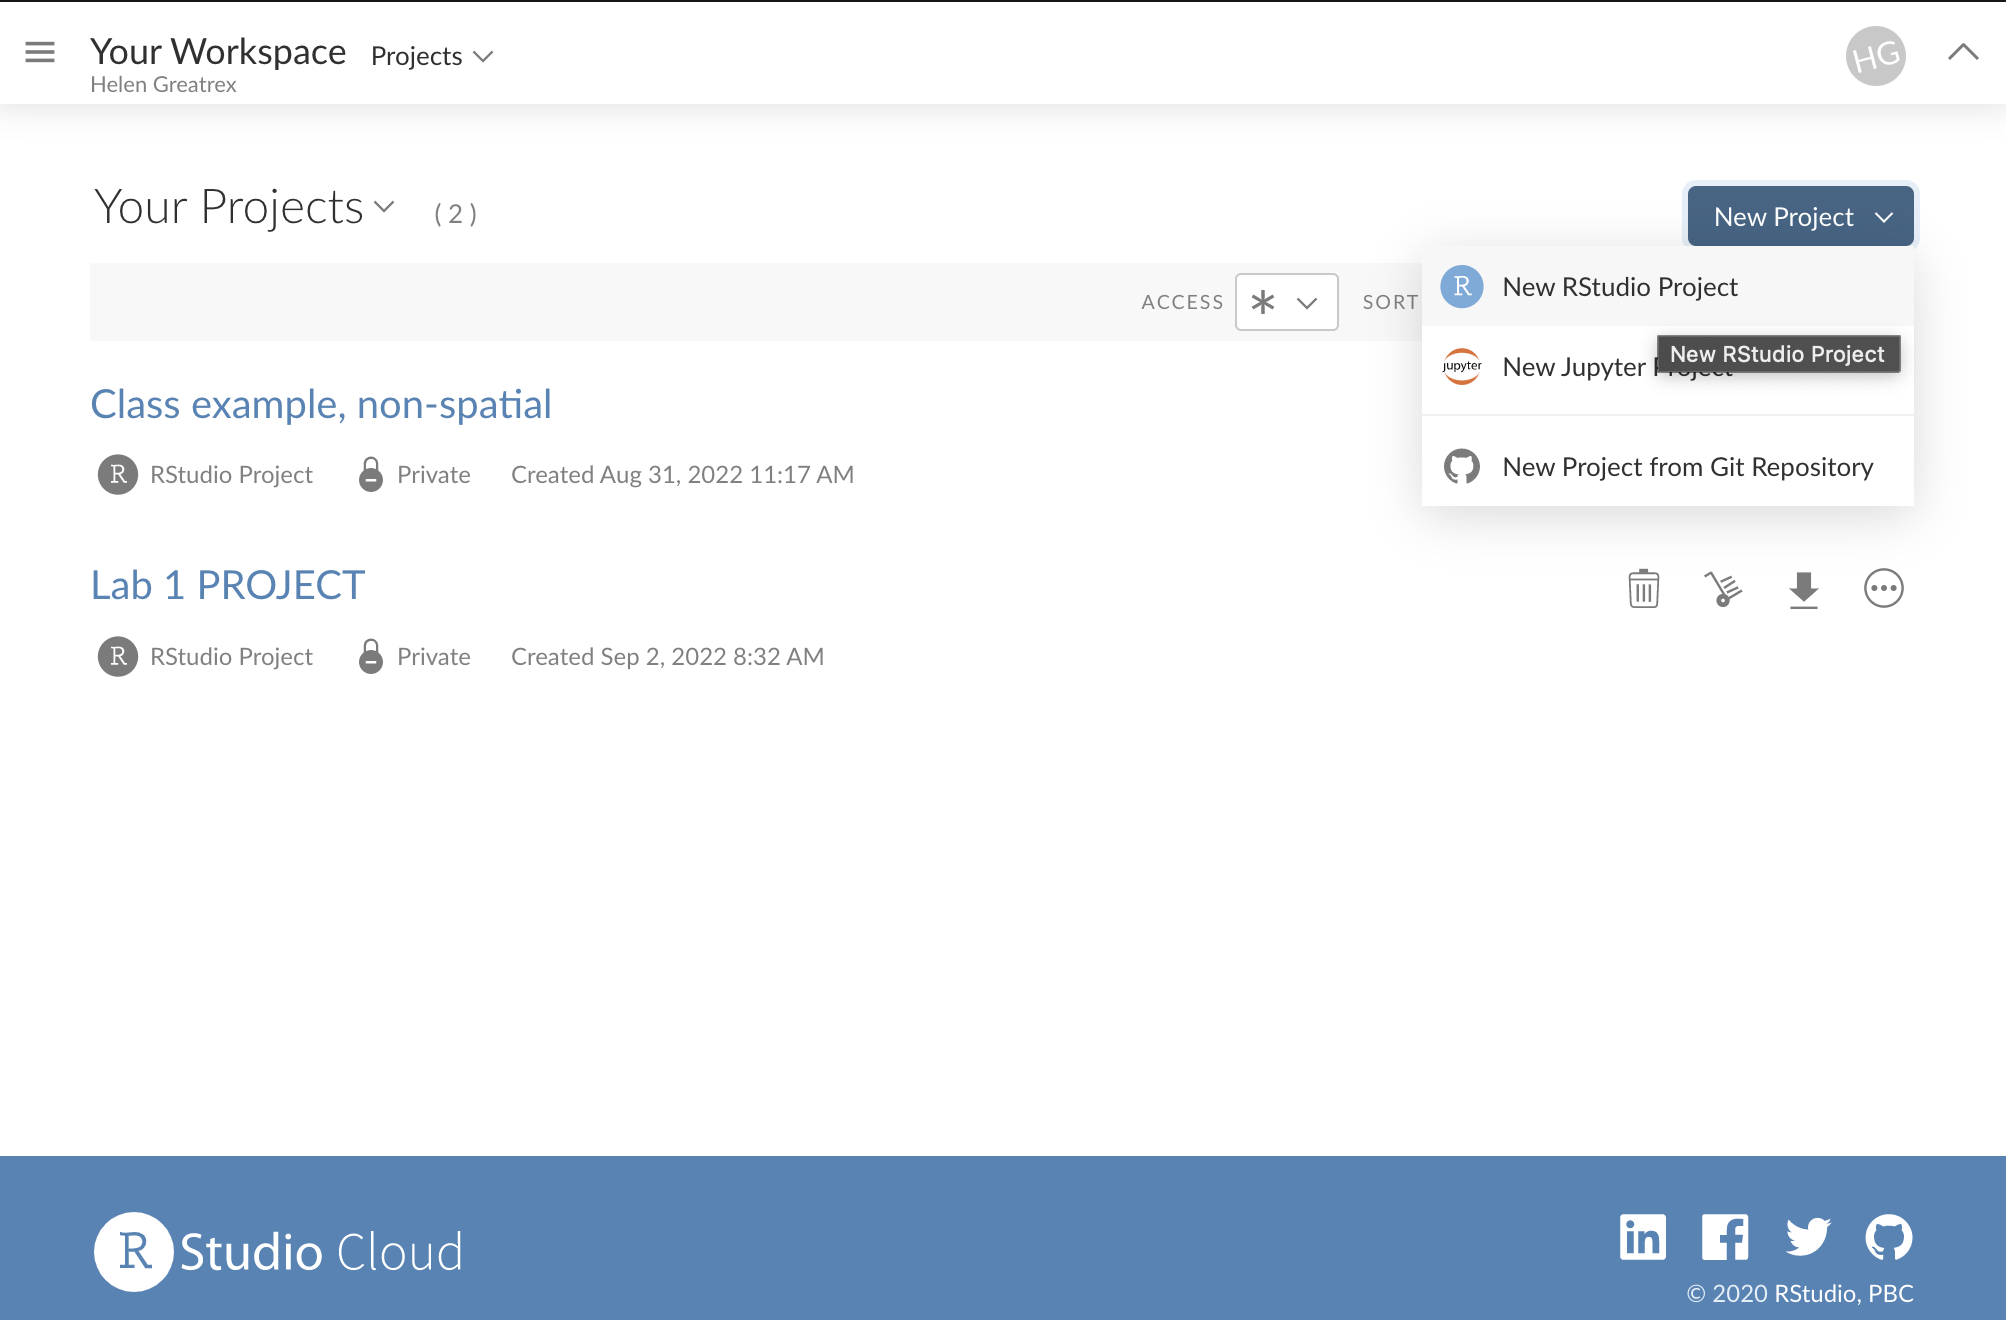The width and height of the screenshot is (2006, 1320).
Task: Collapse the header using the top-right chevron
Action: click(1962, 52)
